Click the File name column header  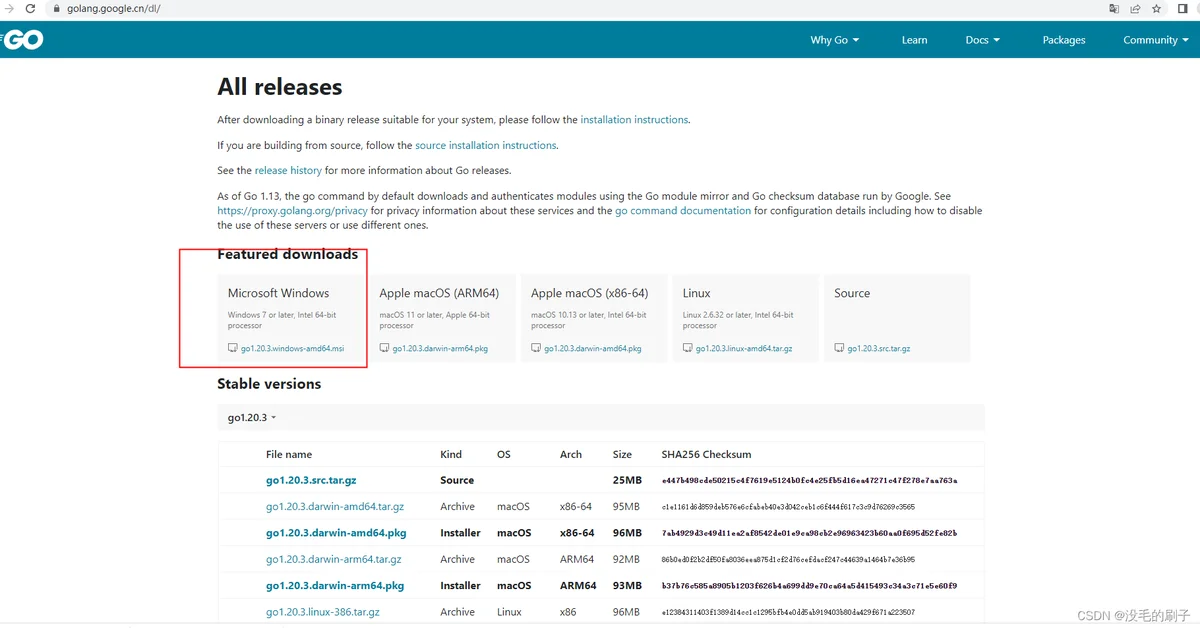[x=289, y=454]
